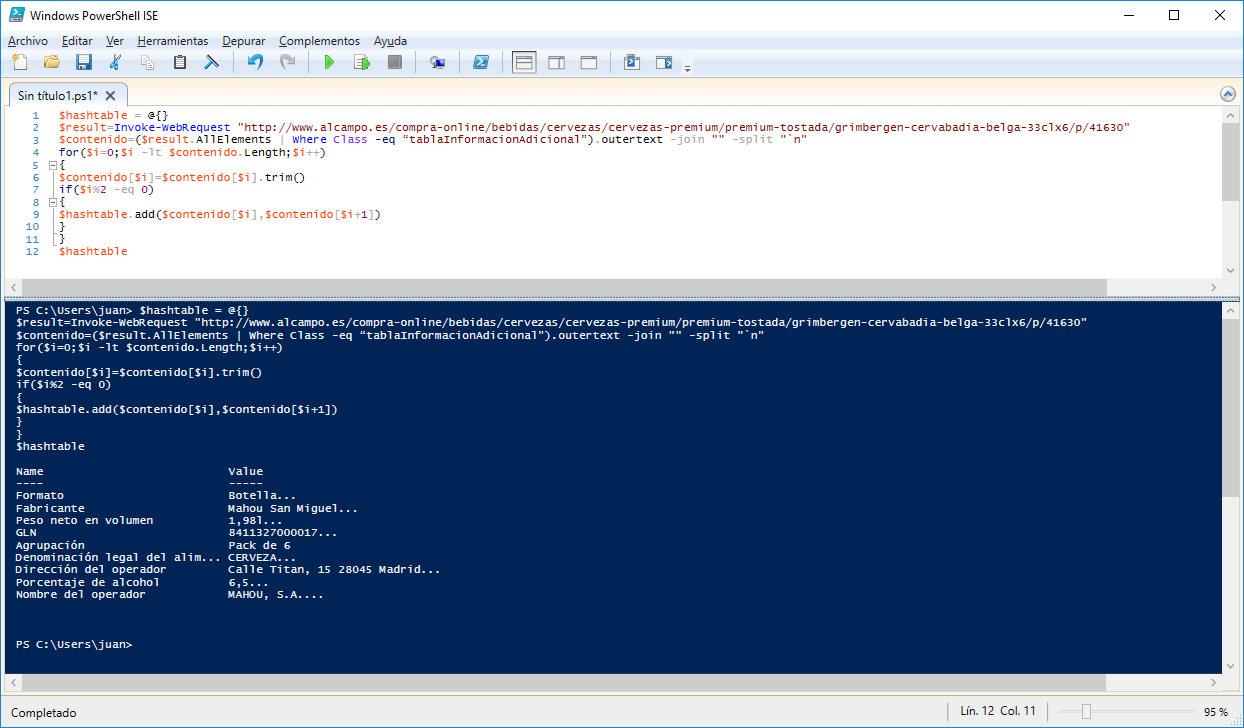The width and height of the screenshot is (1244, 728).
Task: Click the Completado status text
Action: [43, 713]
